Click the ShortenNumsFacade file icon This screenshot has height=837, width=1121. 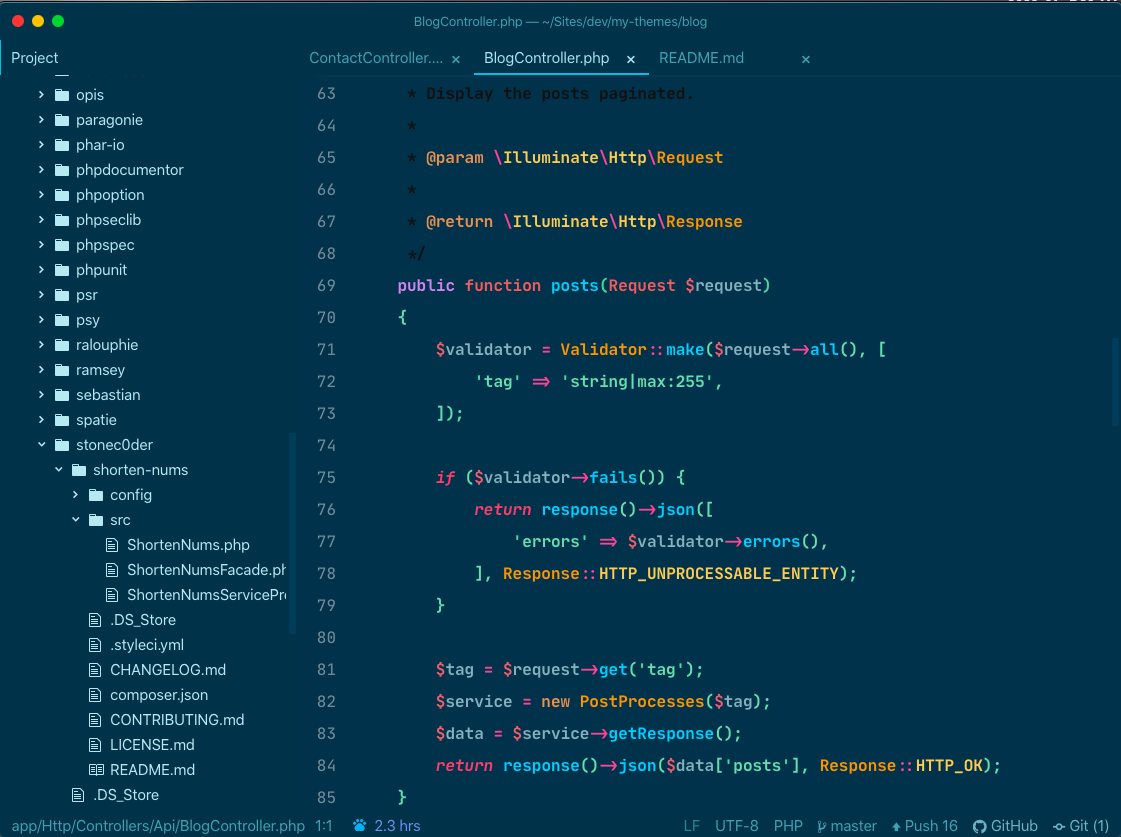click(x=112, y=570)
